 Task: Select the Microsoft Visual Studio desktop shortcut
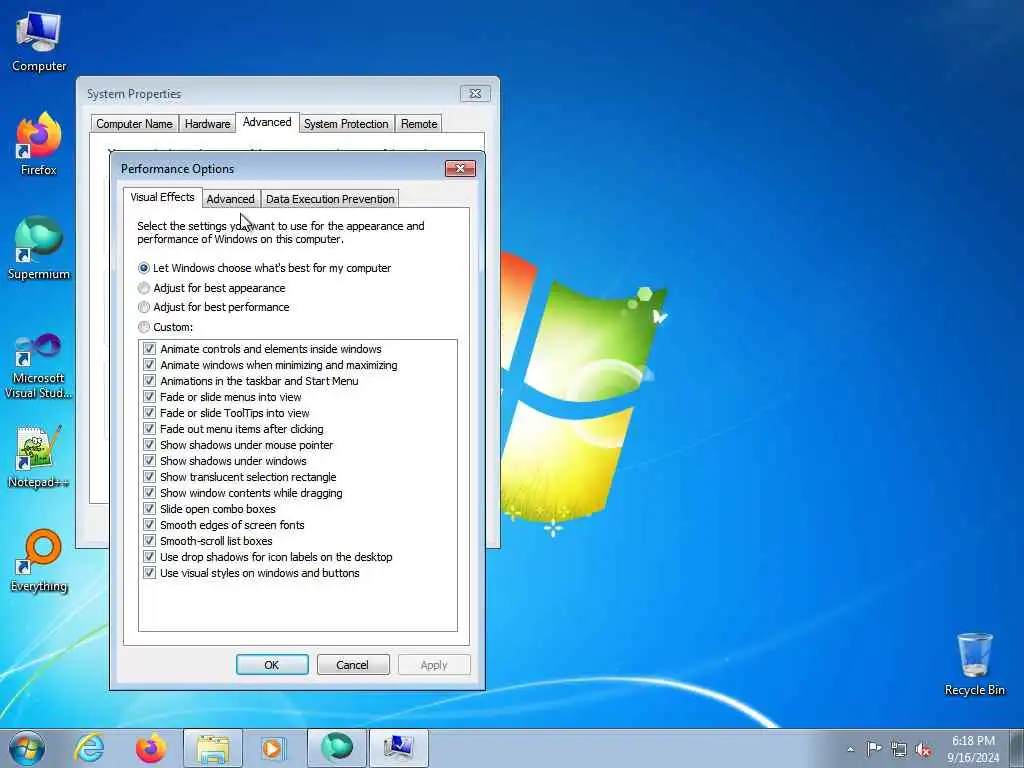pyautogui.click(x=39, y=366)
